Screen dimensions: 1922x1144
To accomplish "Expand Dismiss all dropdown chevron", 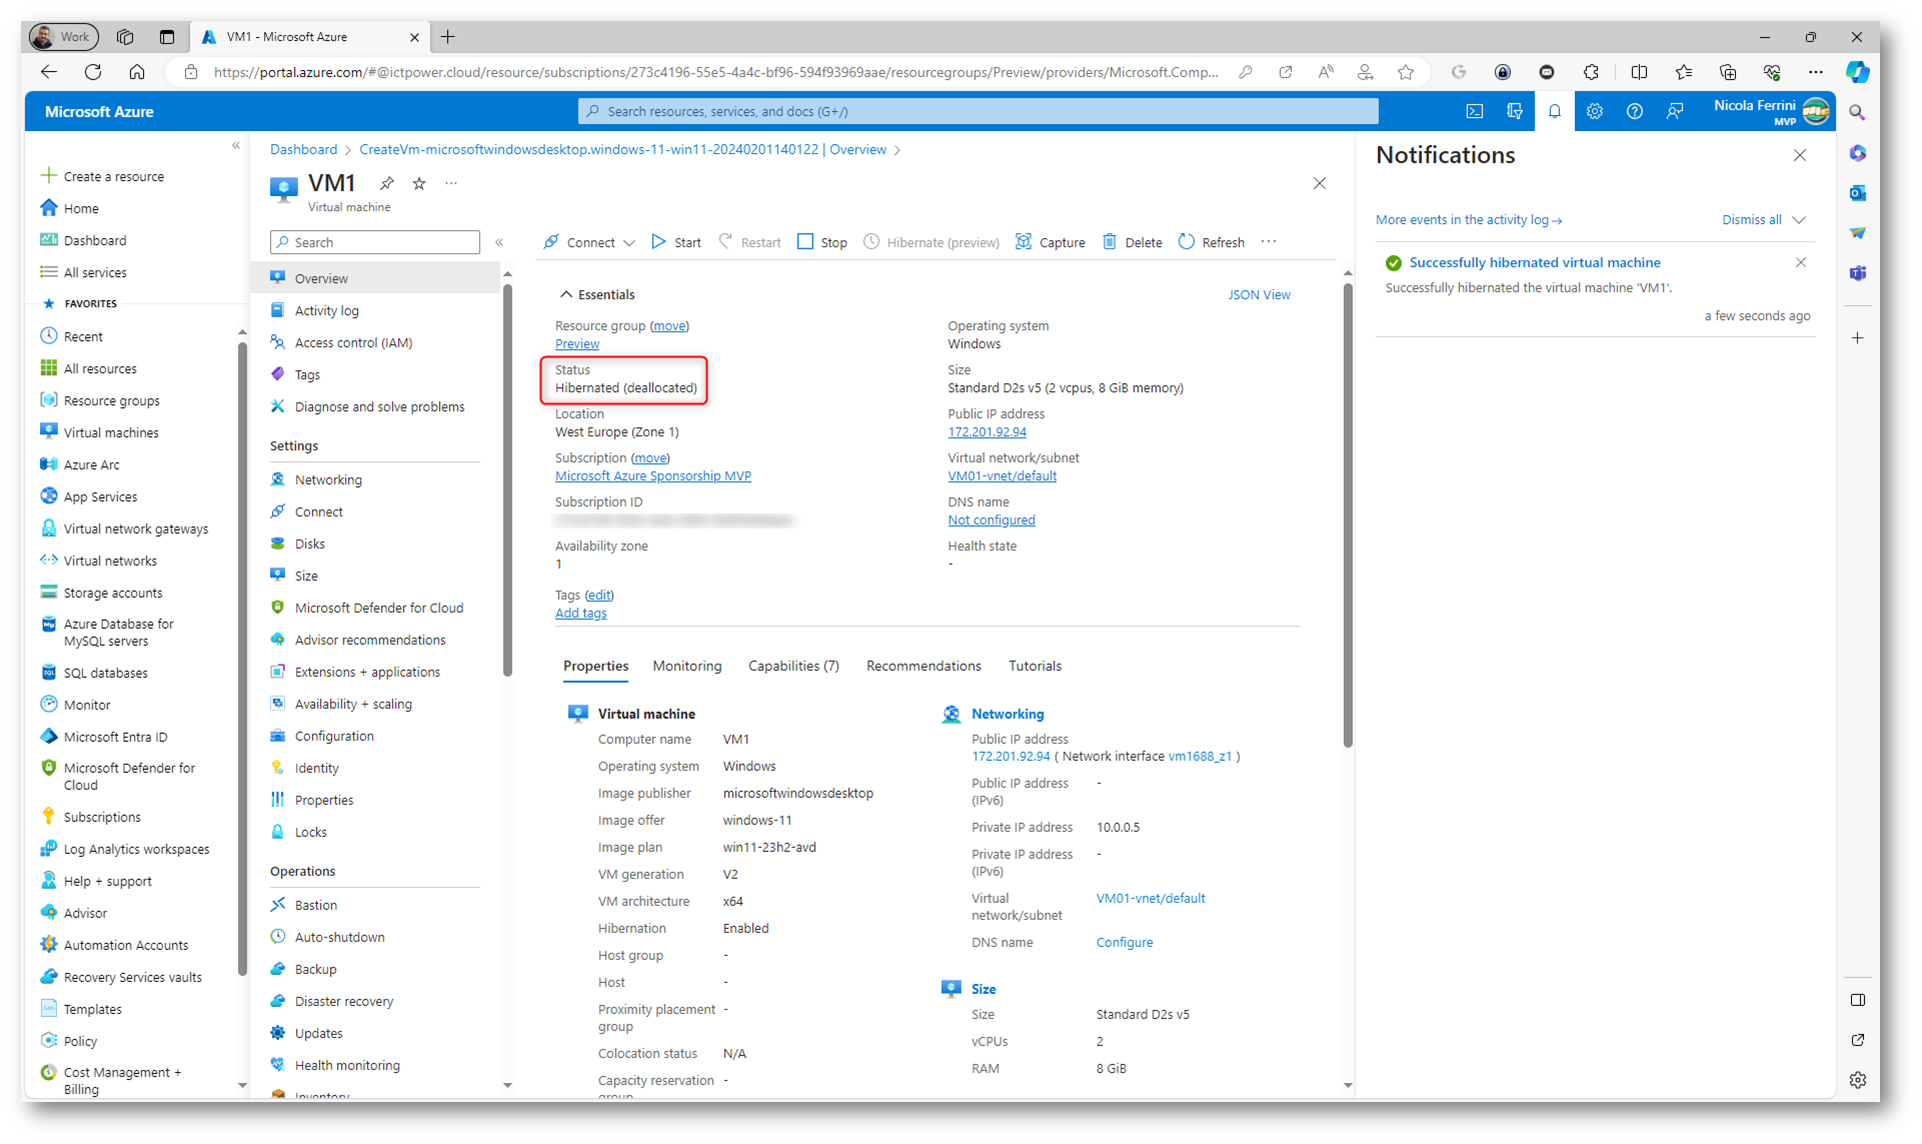I will pyautogui.click(x=1799, y=220).
